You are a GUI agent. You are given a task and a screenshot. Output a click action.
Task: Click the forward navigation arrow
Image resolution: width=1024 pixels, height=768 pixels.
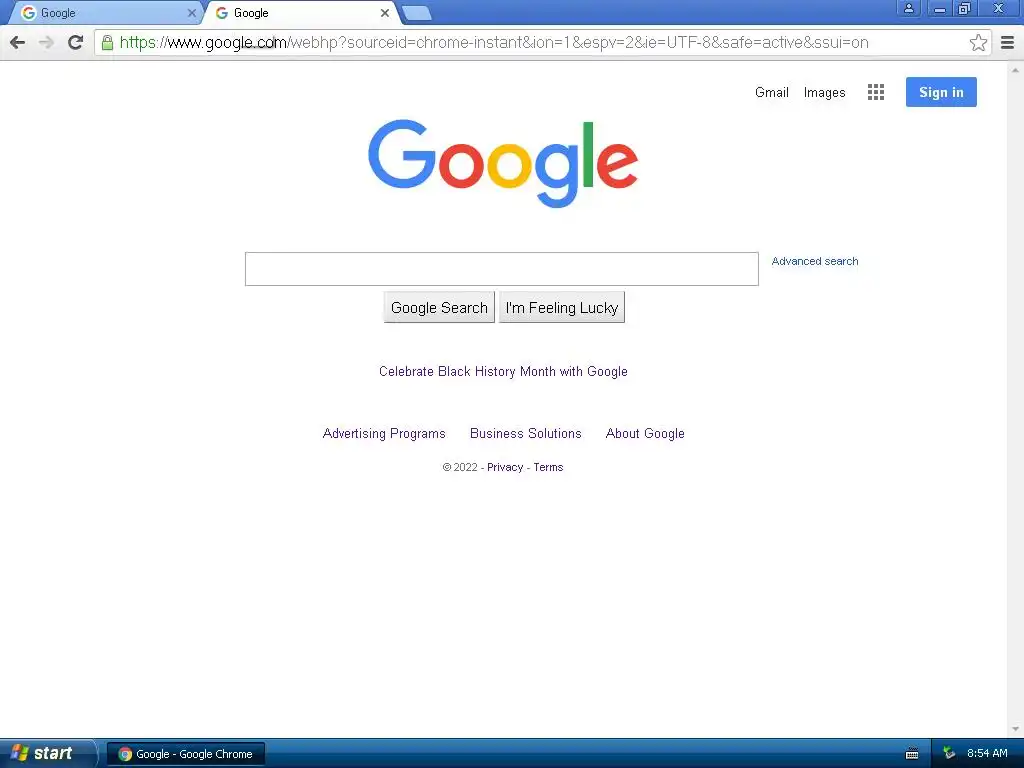point(46,42)
